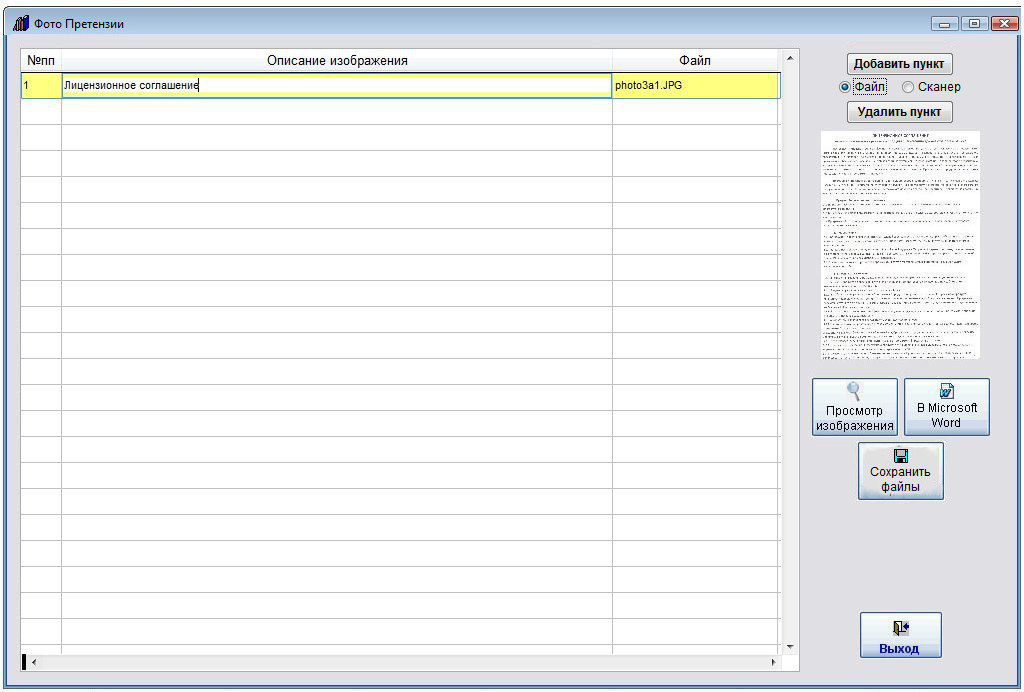Click the photo3a1.JPG file cell

(696, 86)
